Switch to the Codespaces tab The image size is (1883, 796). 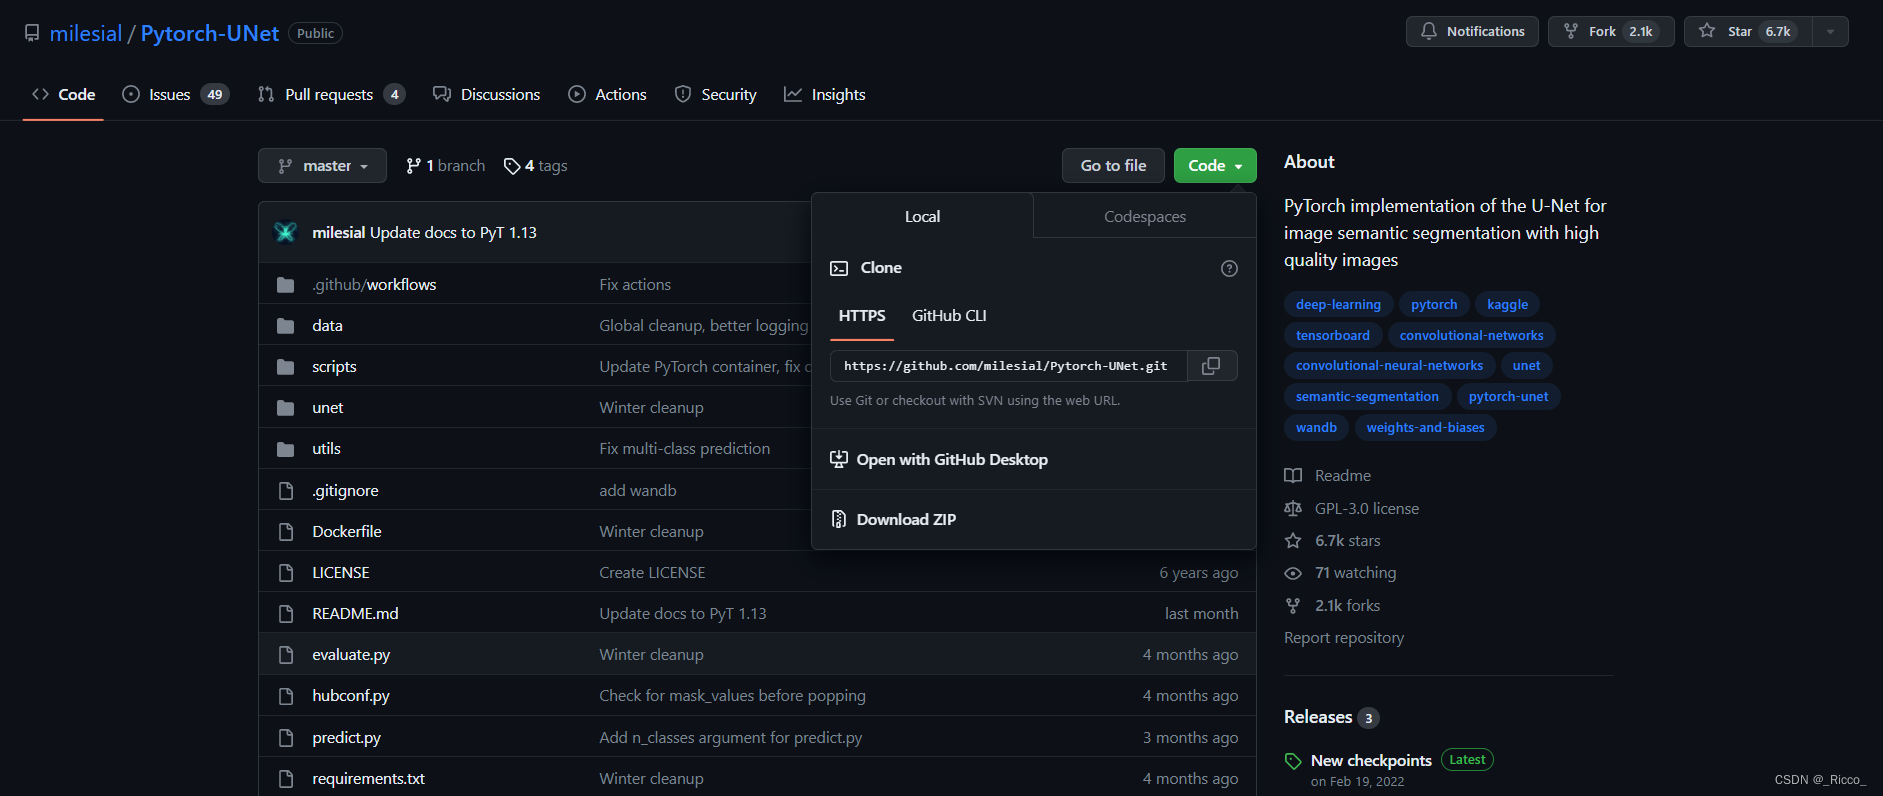click(1145, 217)
